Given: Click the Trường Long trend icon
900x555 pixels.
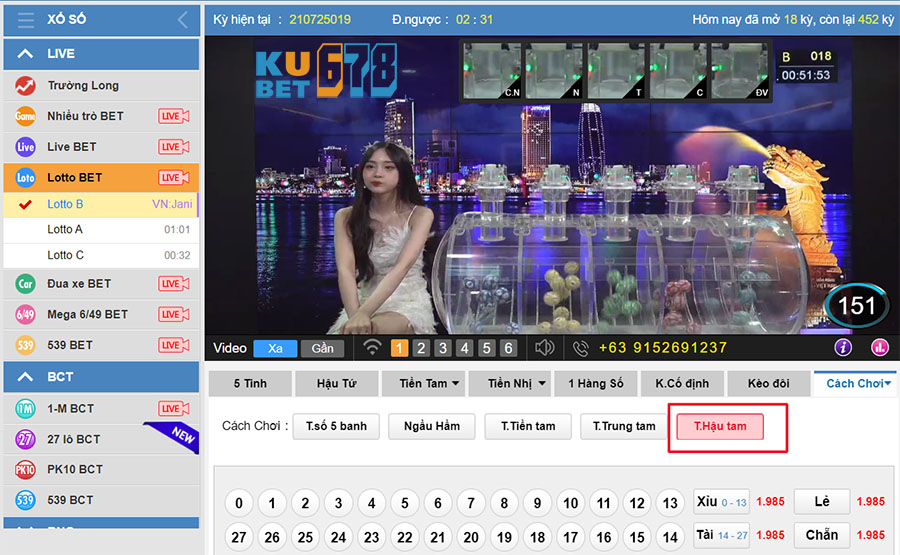Looking at the screenshot, I should coord(26,85).
